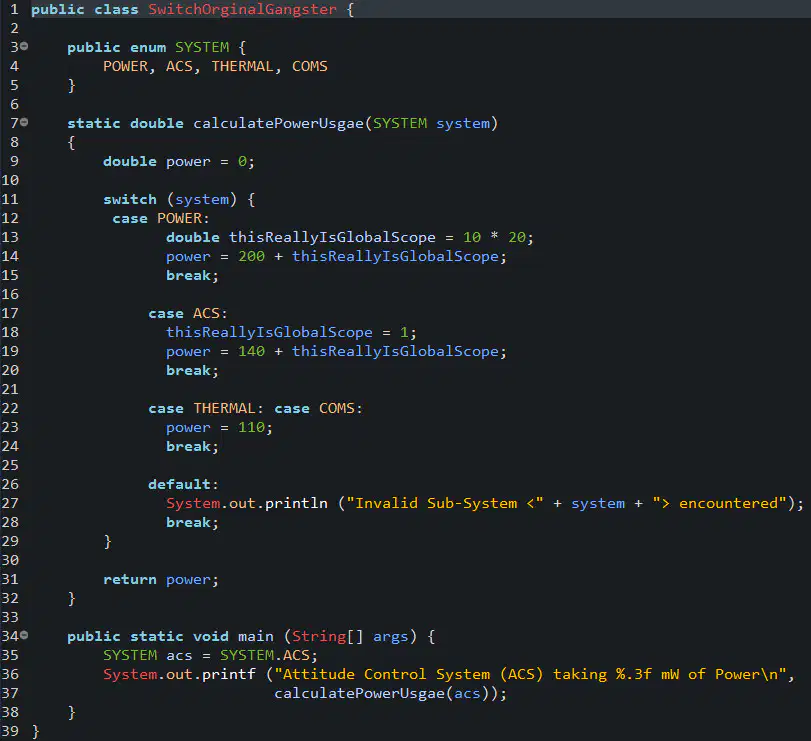Click the value 110 on line 23
This screenshot has height=741, width=811.
pyautogui.click(x=251, y=427)
